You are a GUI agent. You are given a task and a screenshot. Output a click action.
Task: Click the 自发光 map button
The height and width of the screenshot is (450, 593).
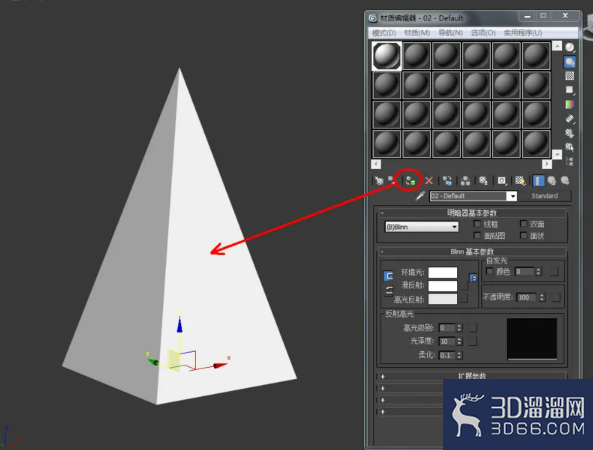click(554, 272)
